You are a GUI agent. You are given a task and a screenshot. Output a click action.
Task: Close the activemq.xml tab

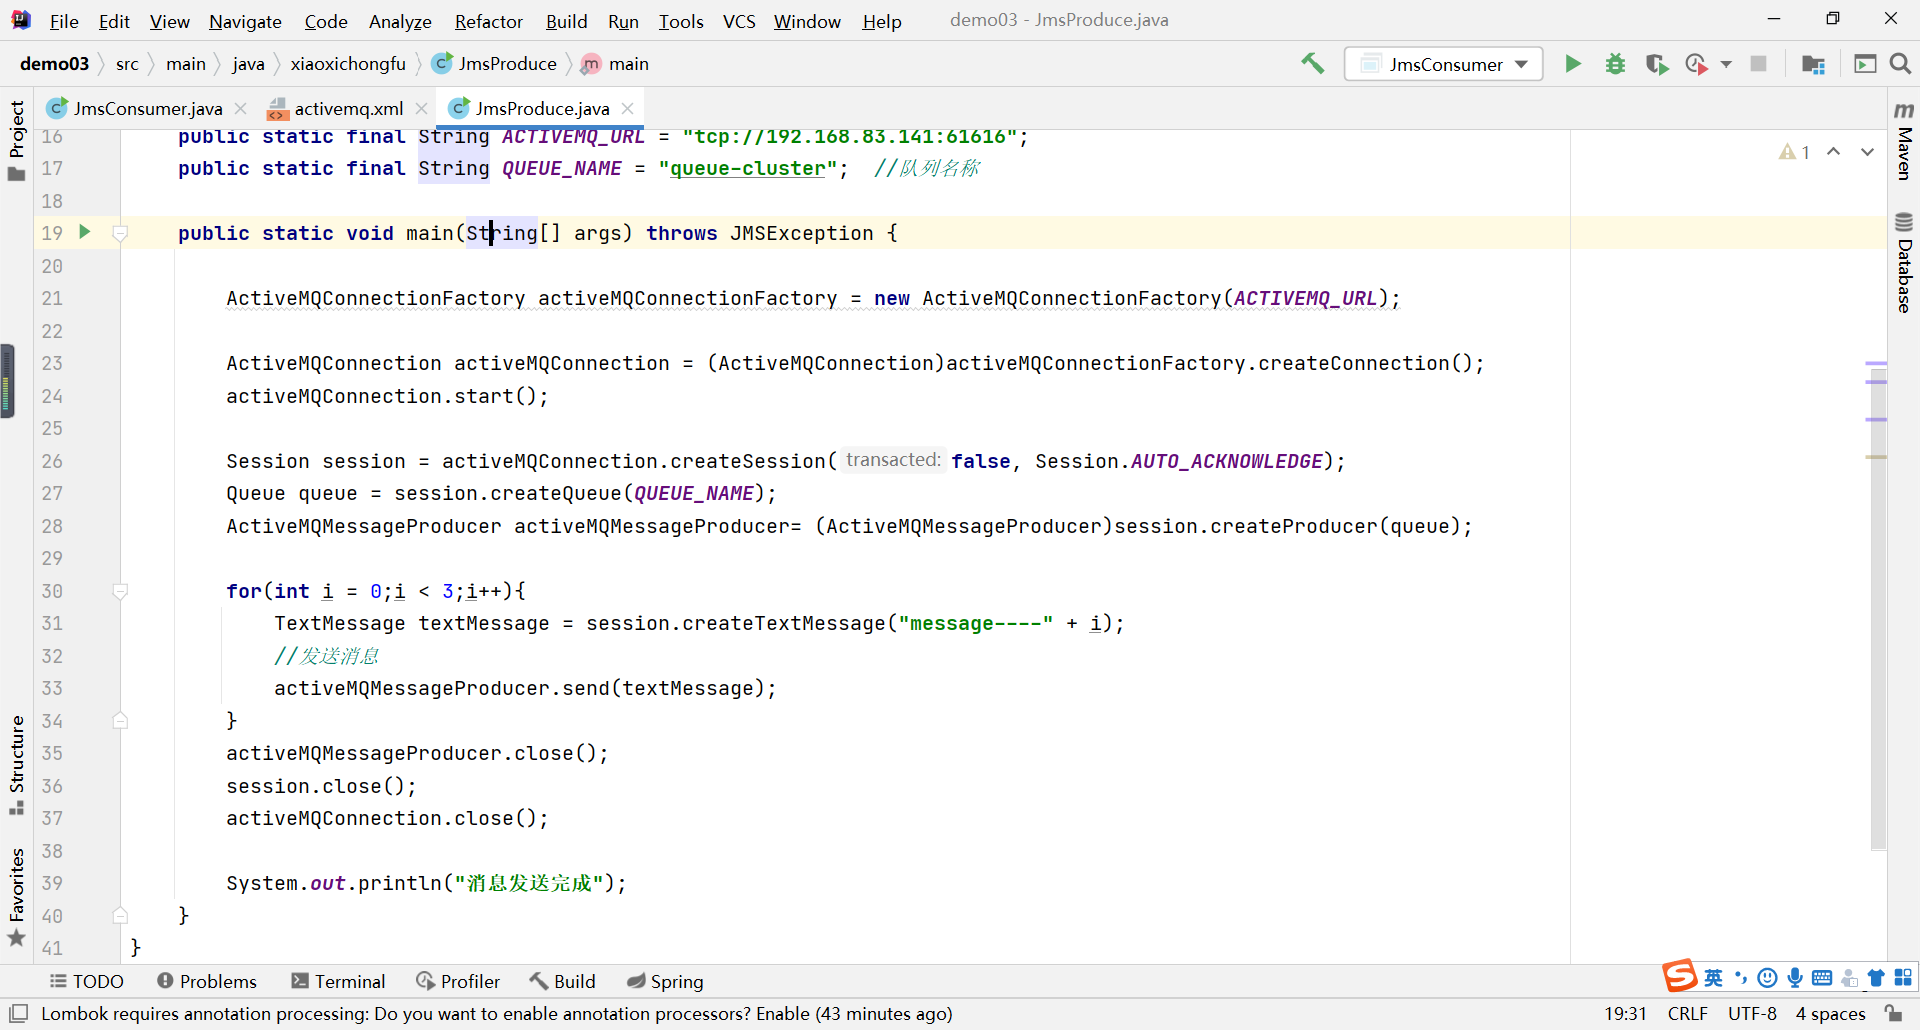[422, 108]
